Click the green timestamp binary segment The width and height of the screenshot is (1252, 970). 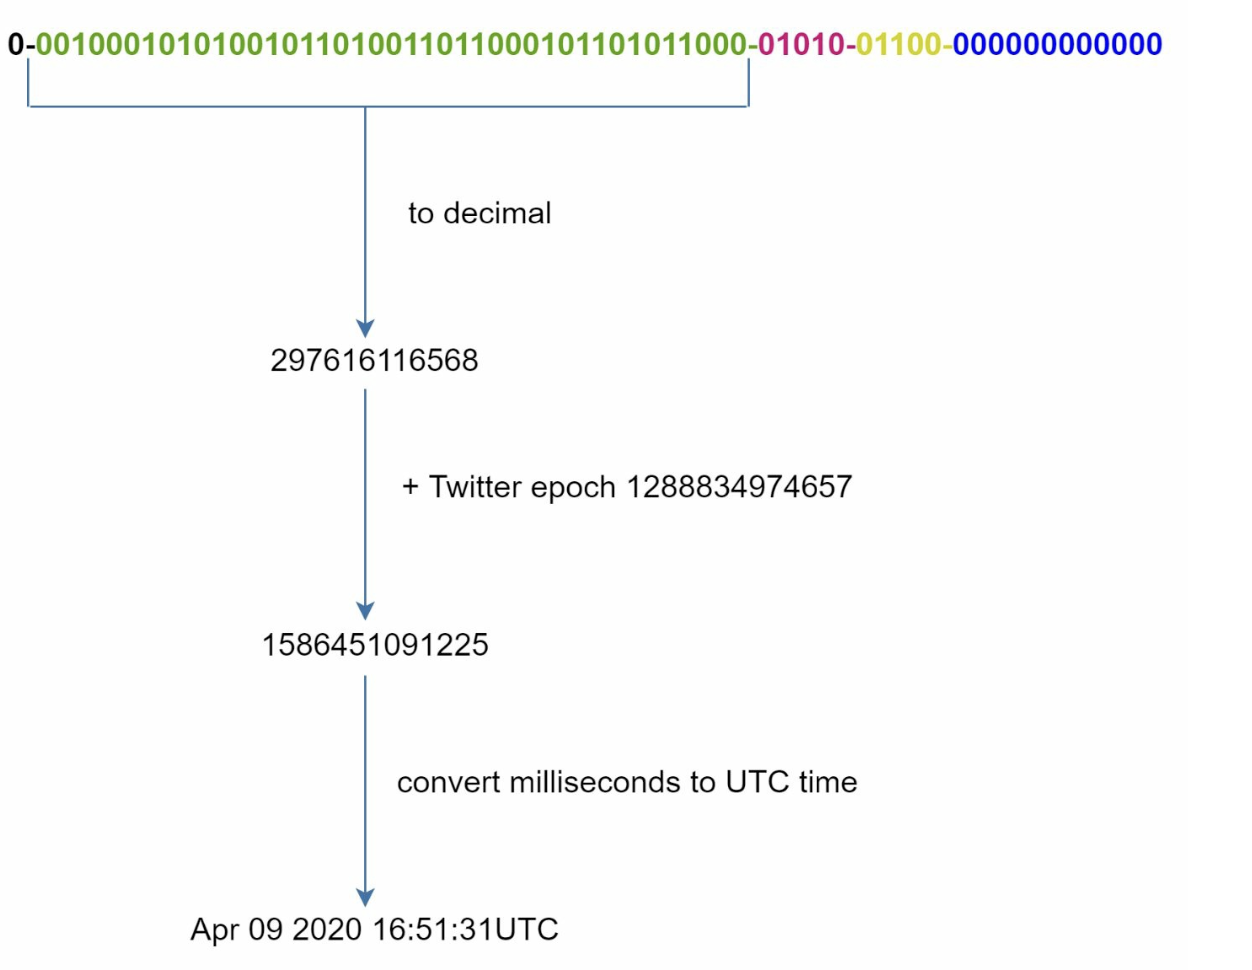click(x=391, y=44)
